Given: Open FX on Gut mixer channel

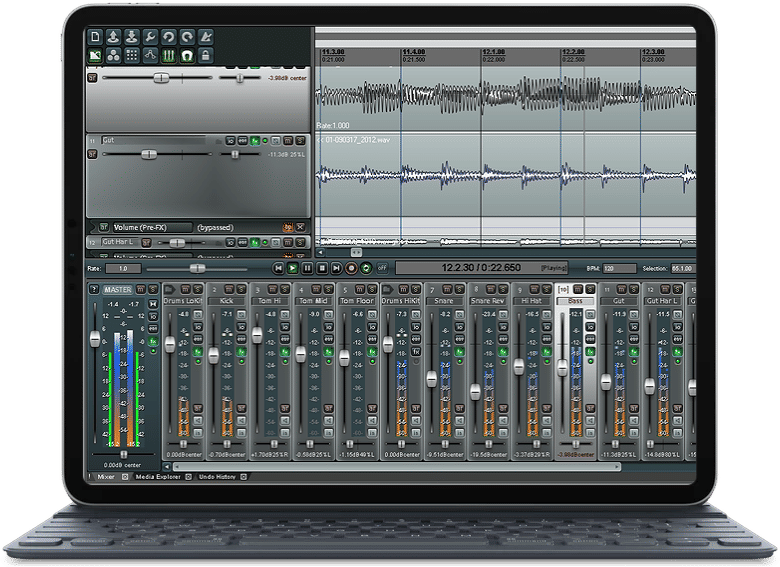Looking at the screenshot, I should tap(634, 352).
